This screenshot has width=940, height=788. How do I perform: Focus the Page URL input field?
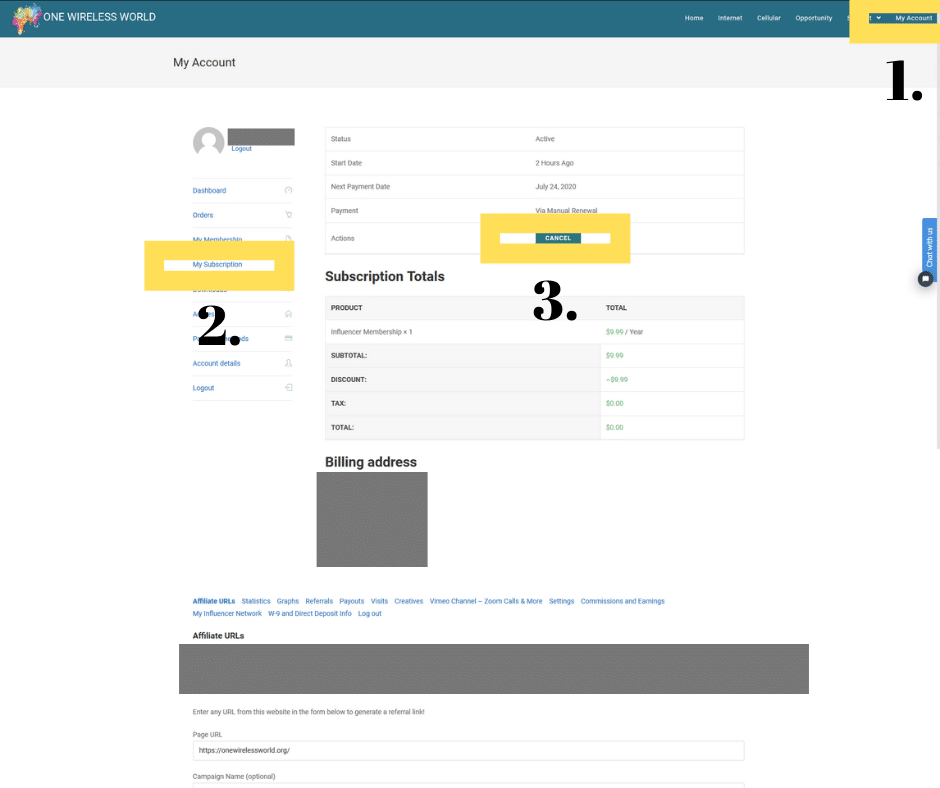click(x=468, y=750)
